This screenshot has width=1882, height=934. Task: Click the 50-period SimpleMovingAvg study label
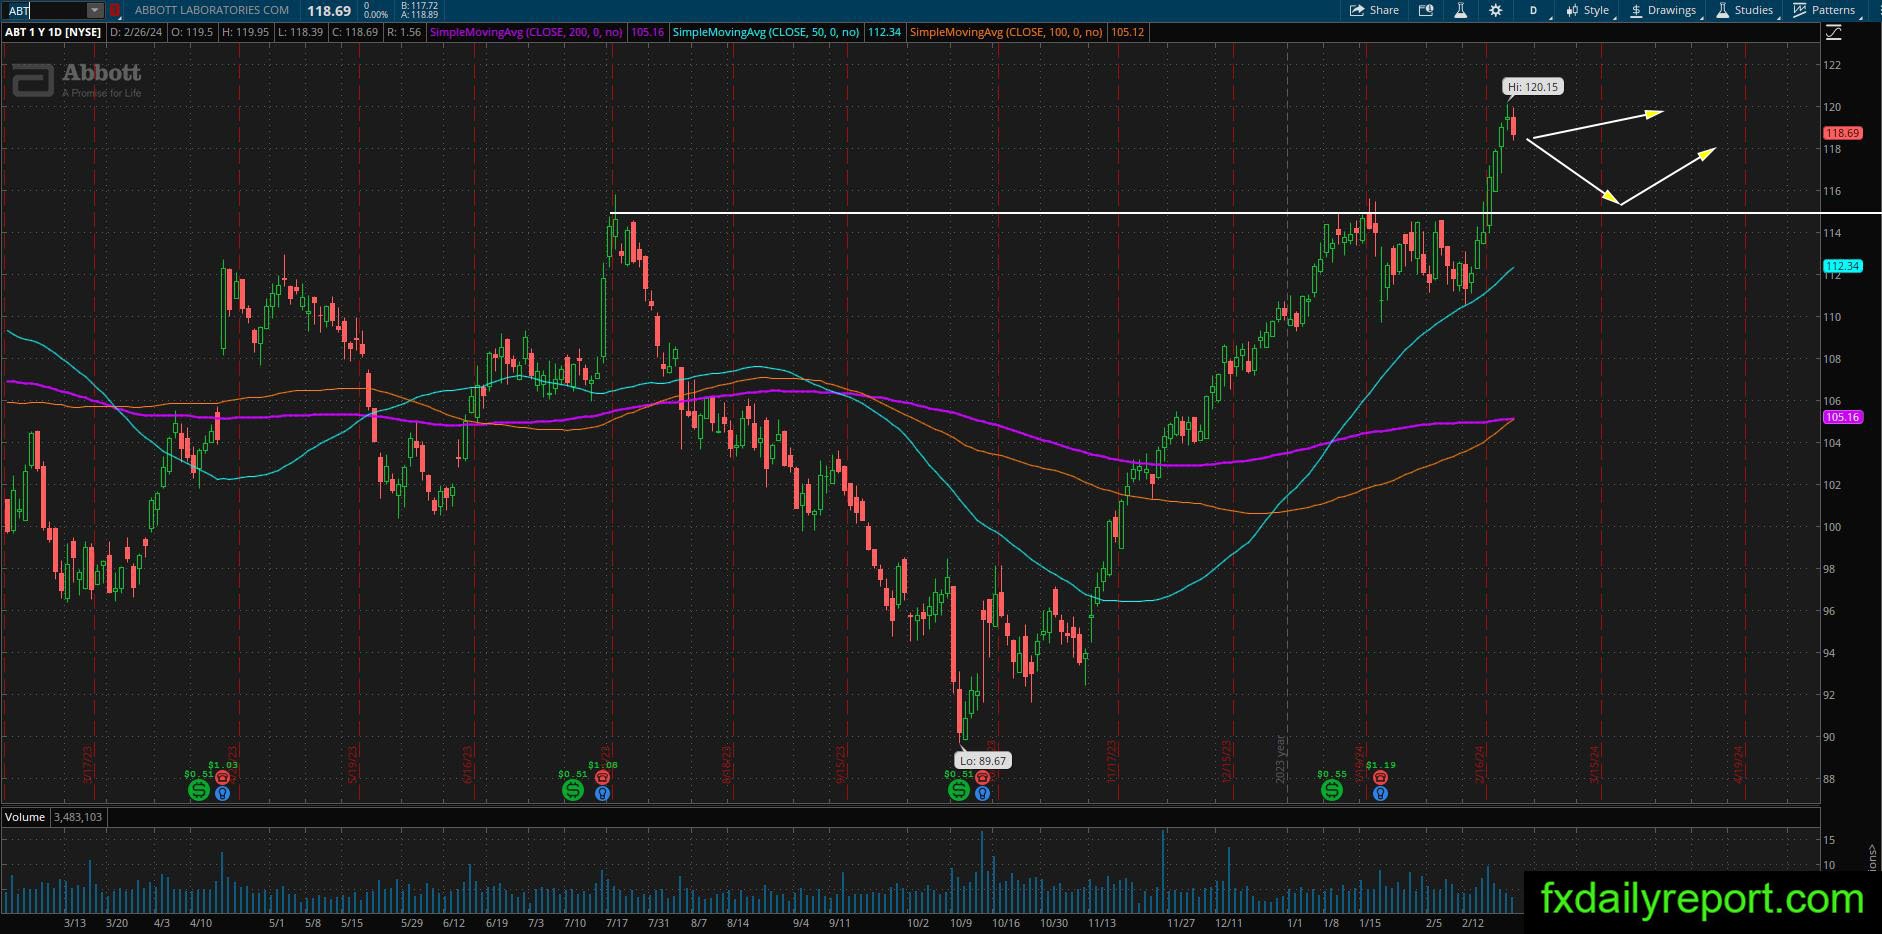coord(766,32)
